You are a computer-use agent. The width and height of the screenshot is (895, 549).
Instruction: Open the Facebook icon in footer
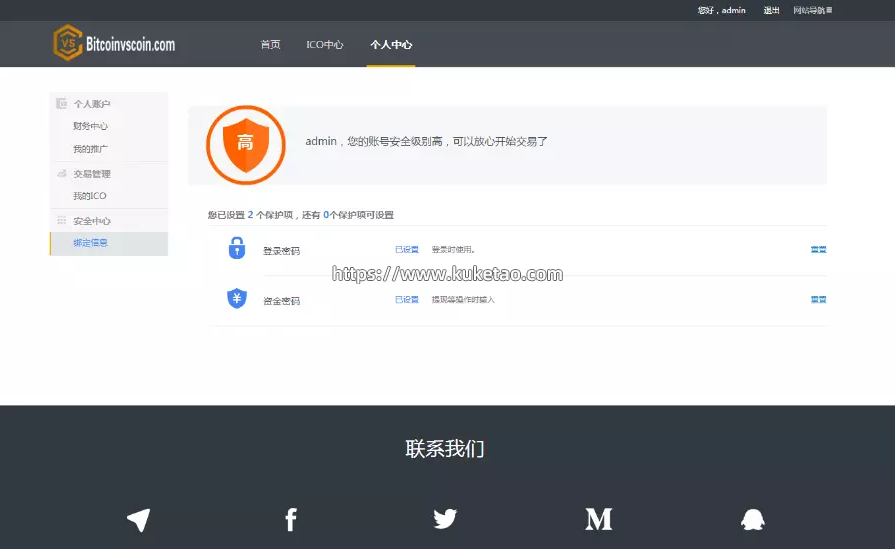tap(291, 519)
